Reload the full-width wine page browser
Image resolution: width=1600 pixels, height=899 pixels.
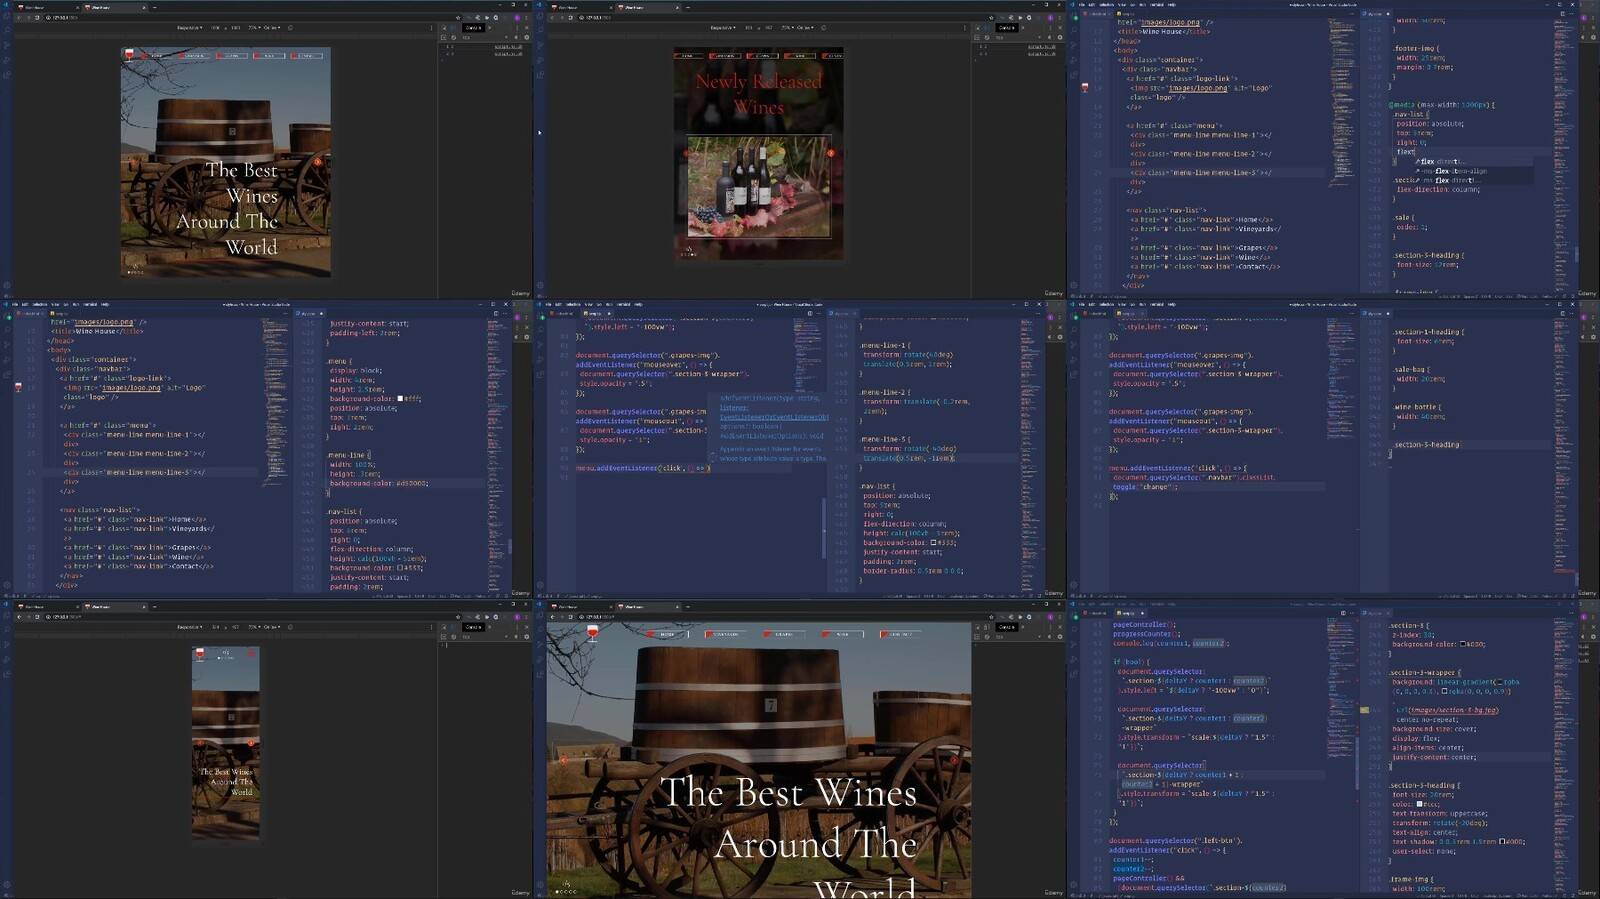click(x=573, y=617)
